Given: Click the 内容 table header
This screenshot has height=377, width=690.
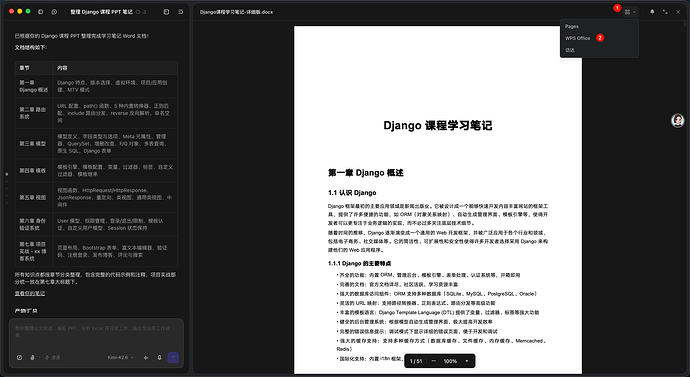Looking at the screenshot, I should pyautogui.click(x=116, y=68).
